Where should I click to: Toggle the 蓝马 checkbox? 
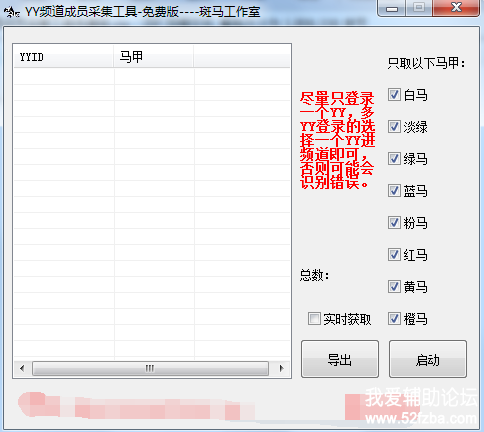pos(394,191)
